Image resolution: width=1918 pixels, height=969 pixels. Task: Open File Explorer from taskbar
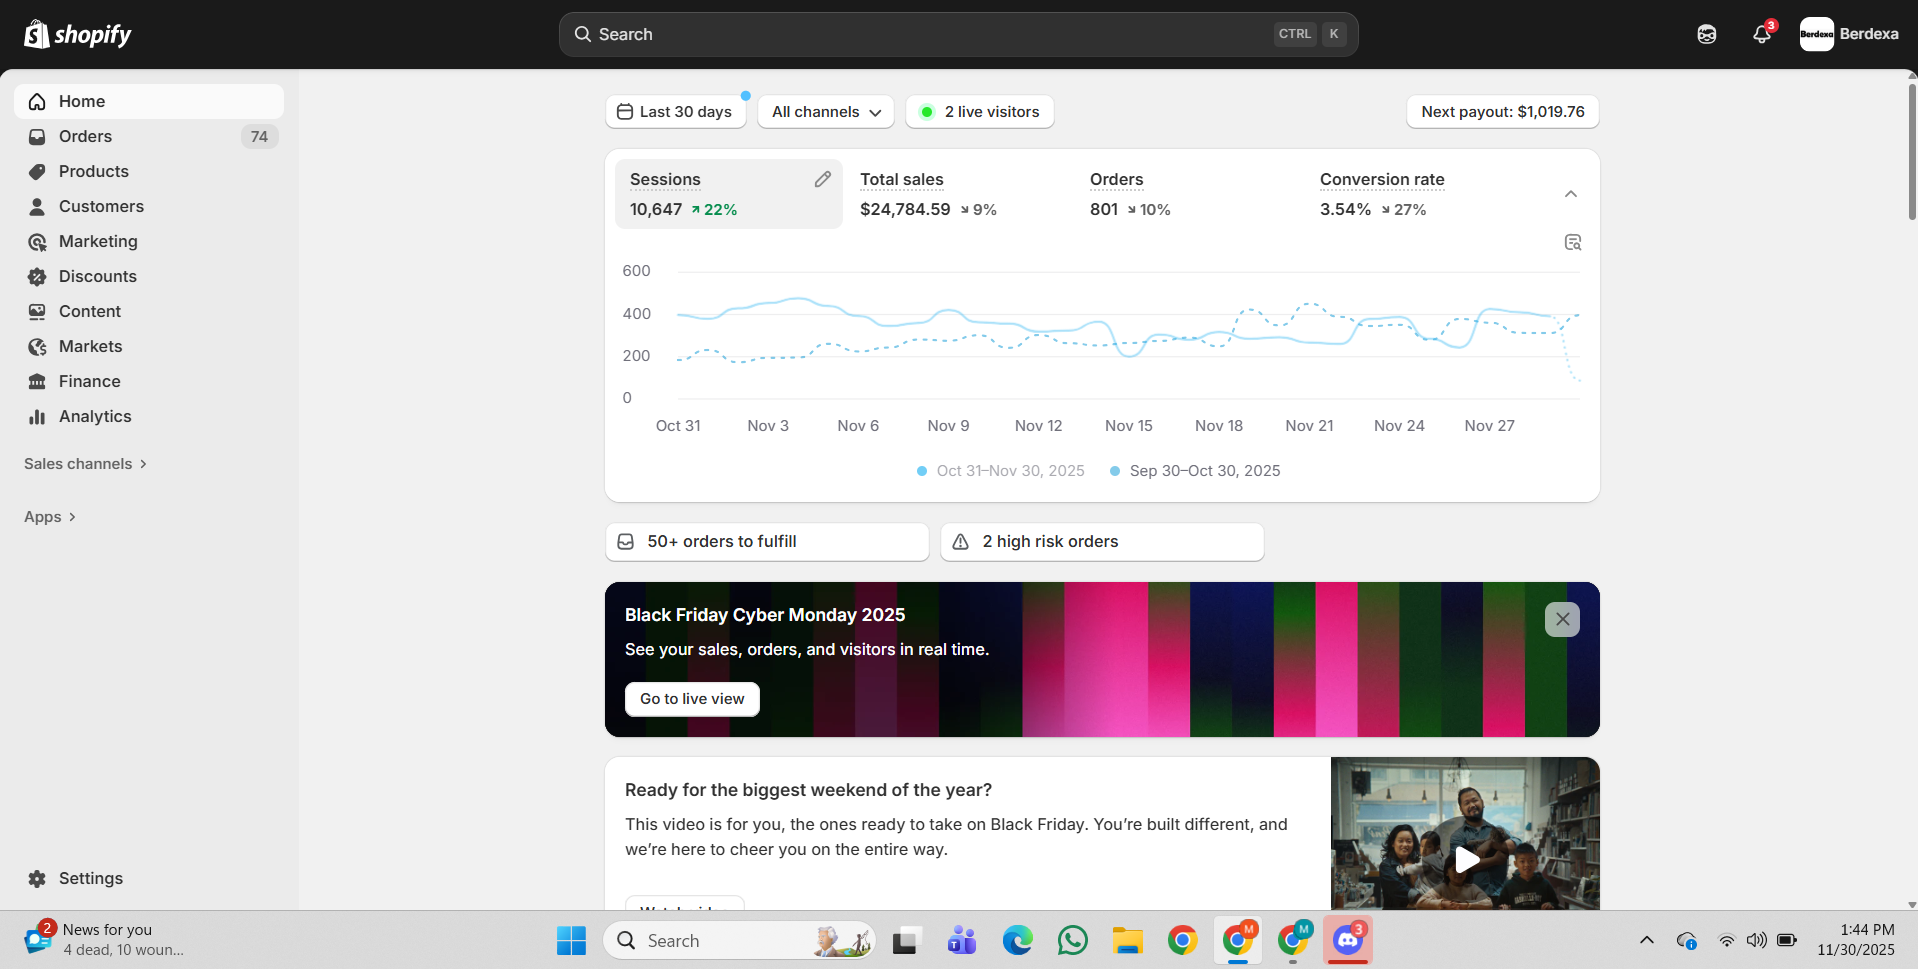1127,940
